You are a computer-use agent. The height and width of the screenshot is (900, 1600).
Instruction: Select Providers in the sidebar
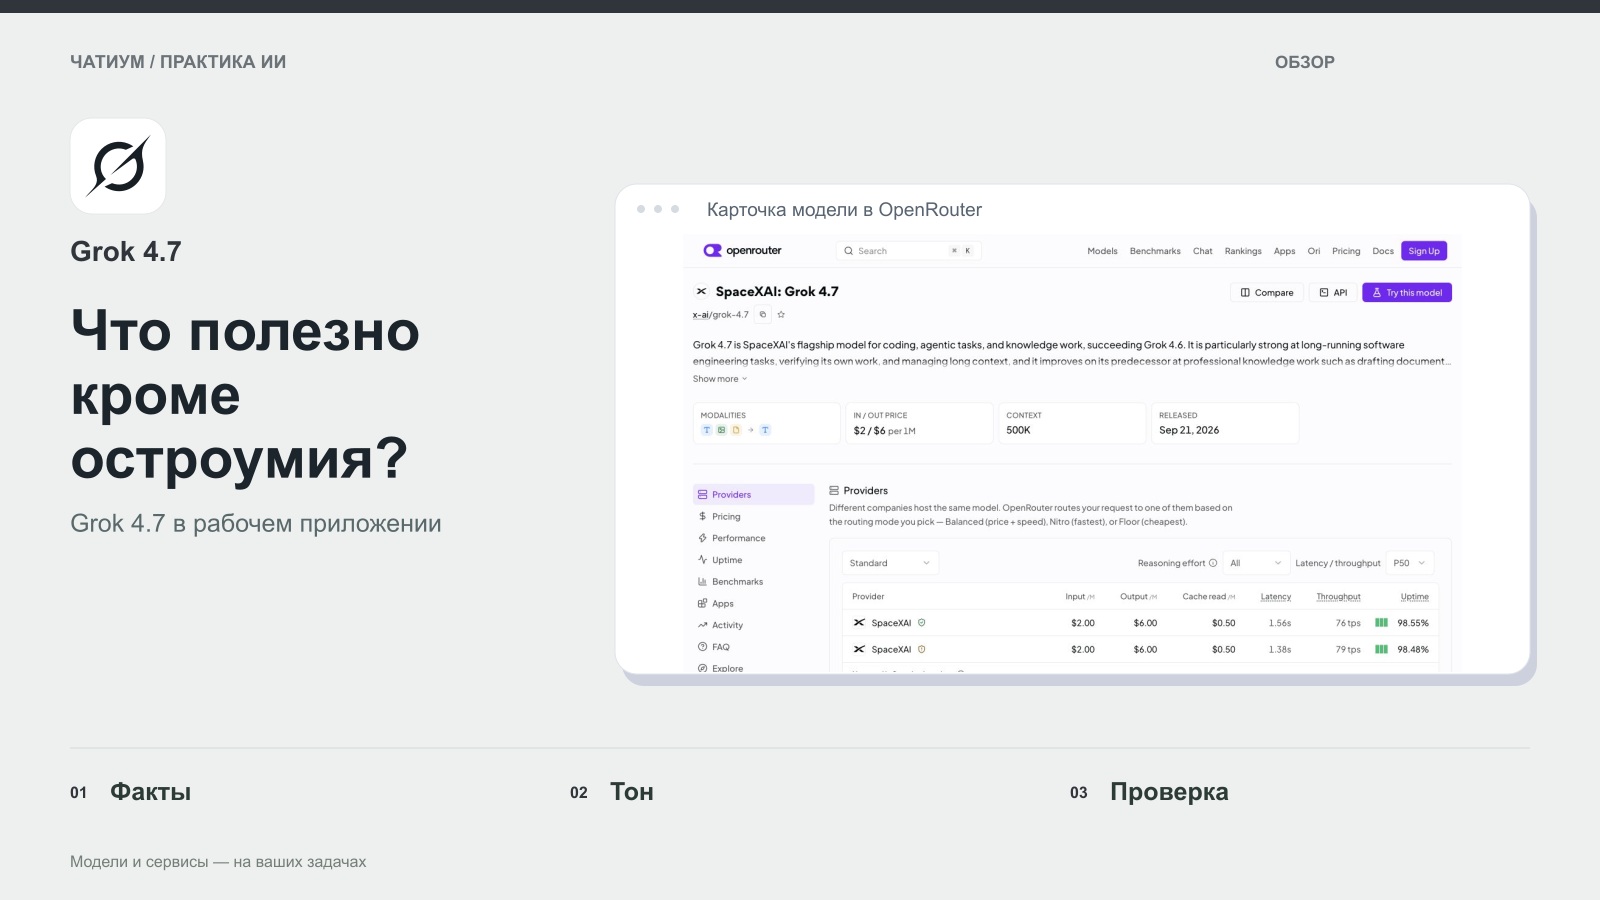pyautogui.click(x=754, y=495)
